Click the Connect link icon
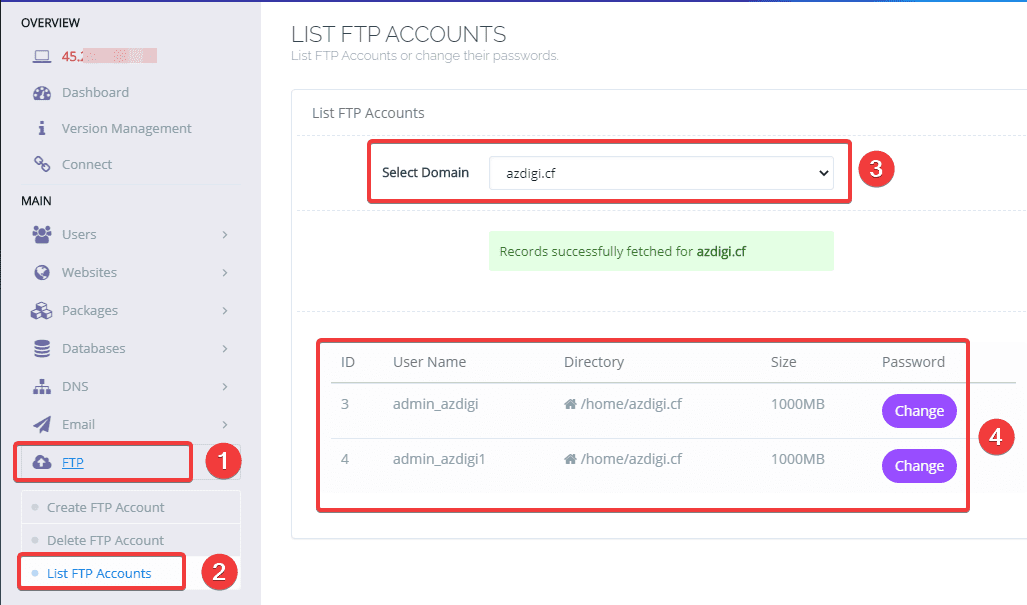Viewport: 1027px width, 605px height. click(x=42, y=164)
